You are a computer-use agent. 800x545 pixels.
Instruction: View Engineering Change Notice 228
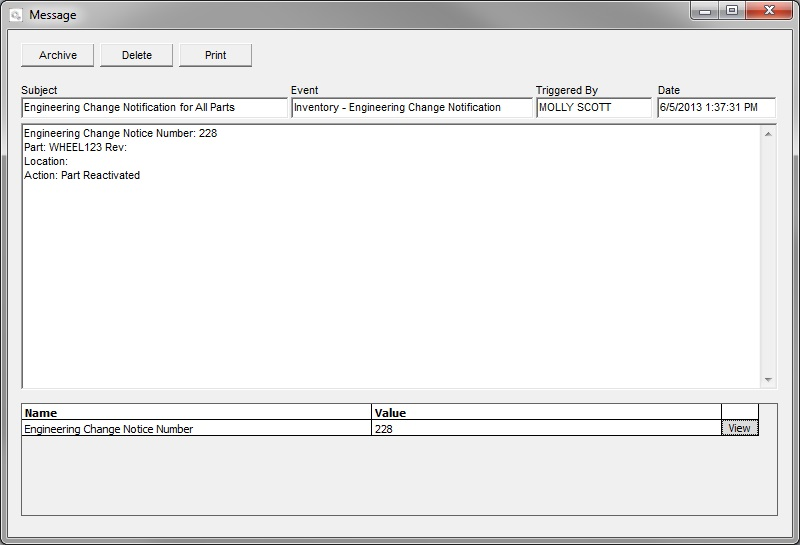tap(740, 428)
